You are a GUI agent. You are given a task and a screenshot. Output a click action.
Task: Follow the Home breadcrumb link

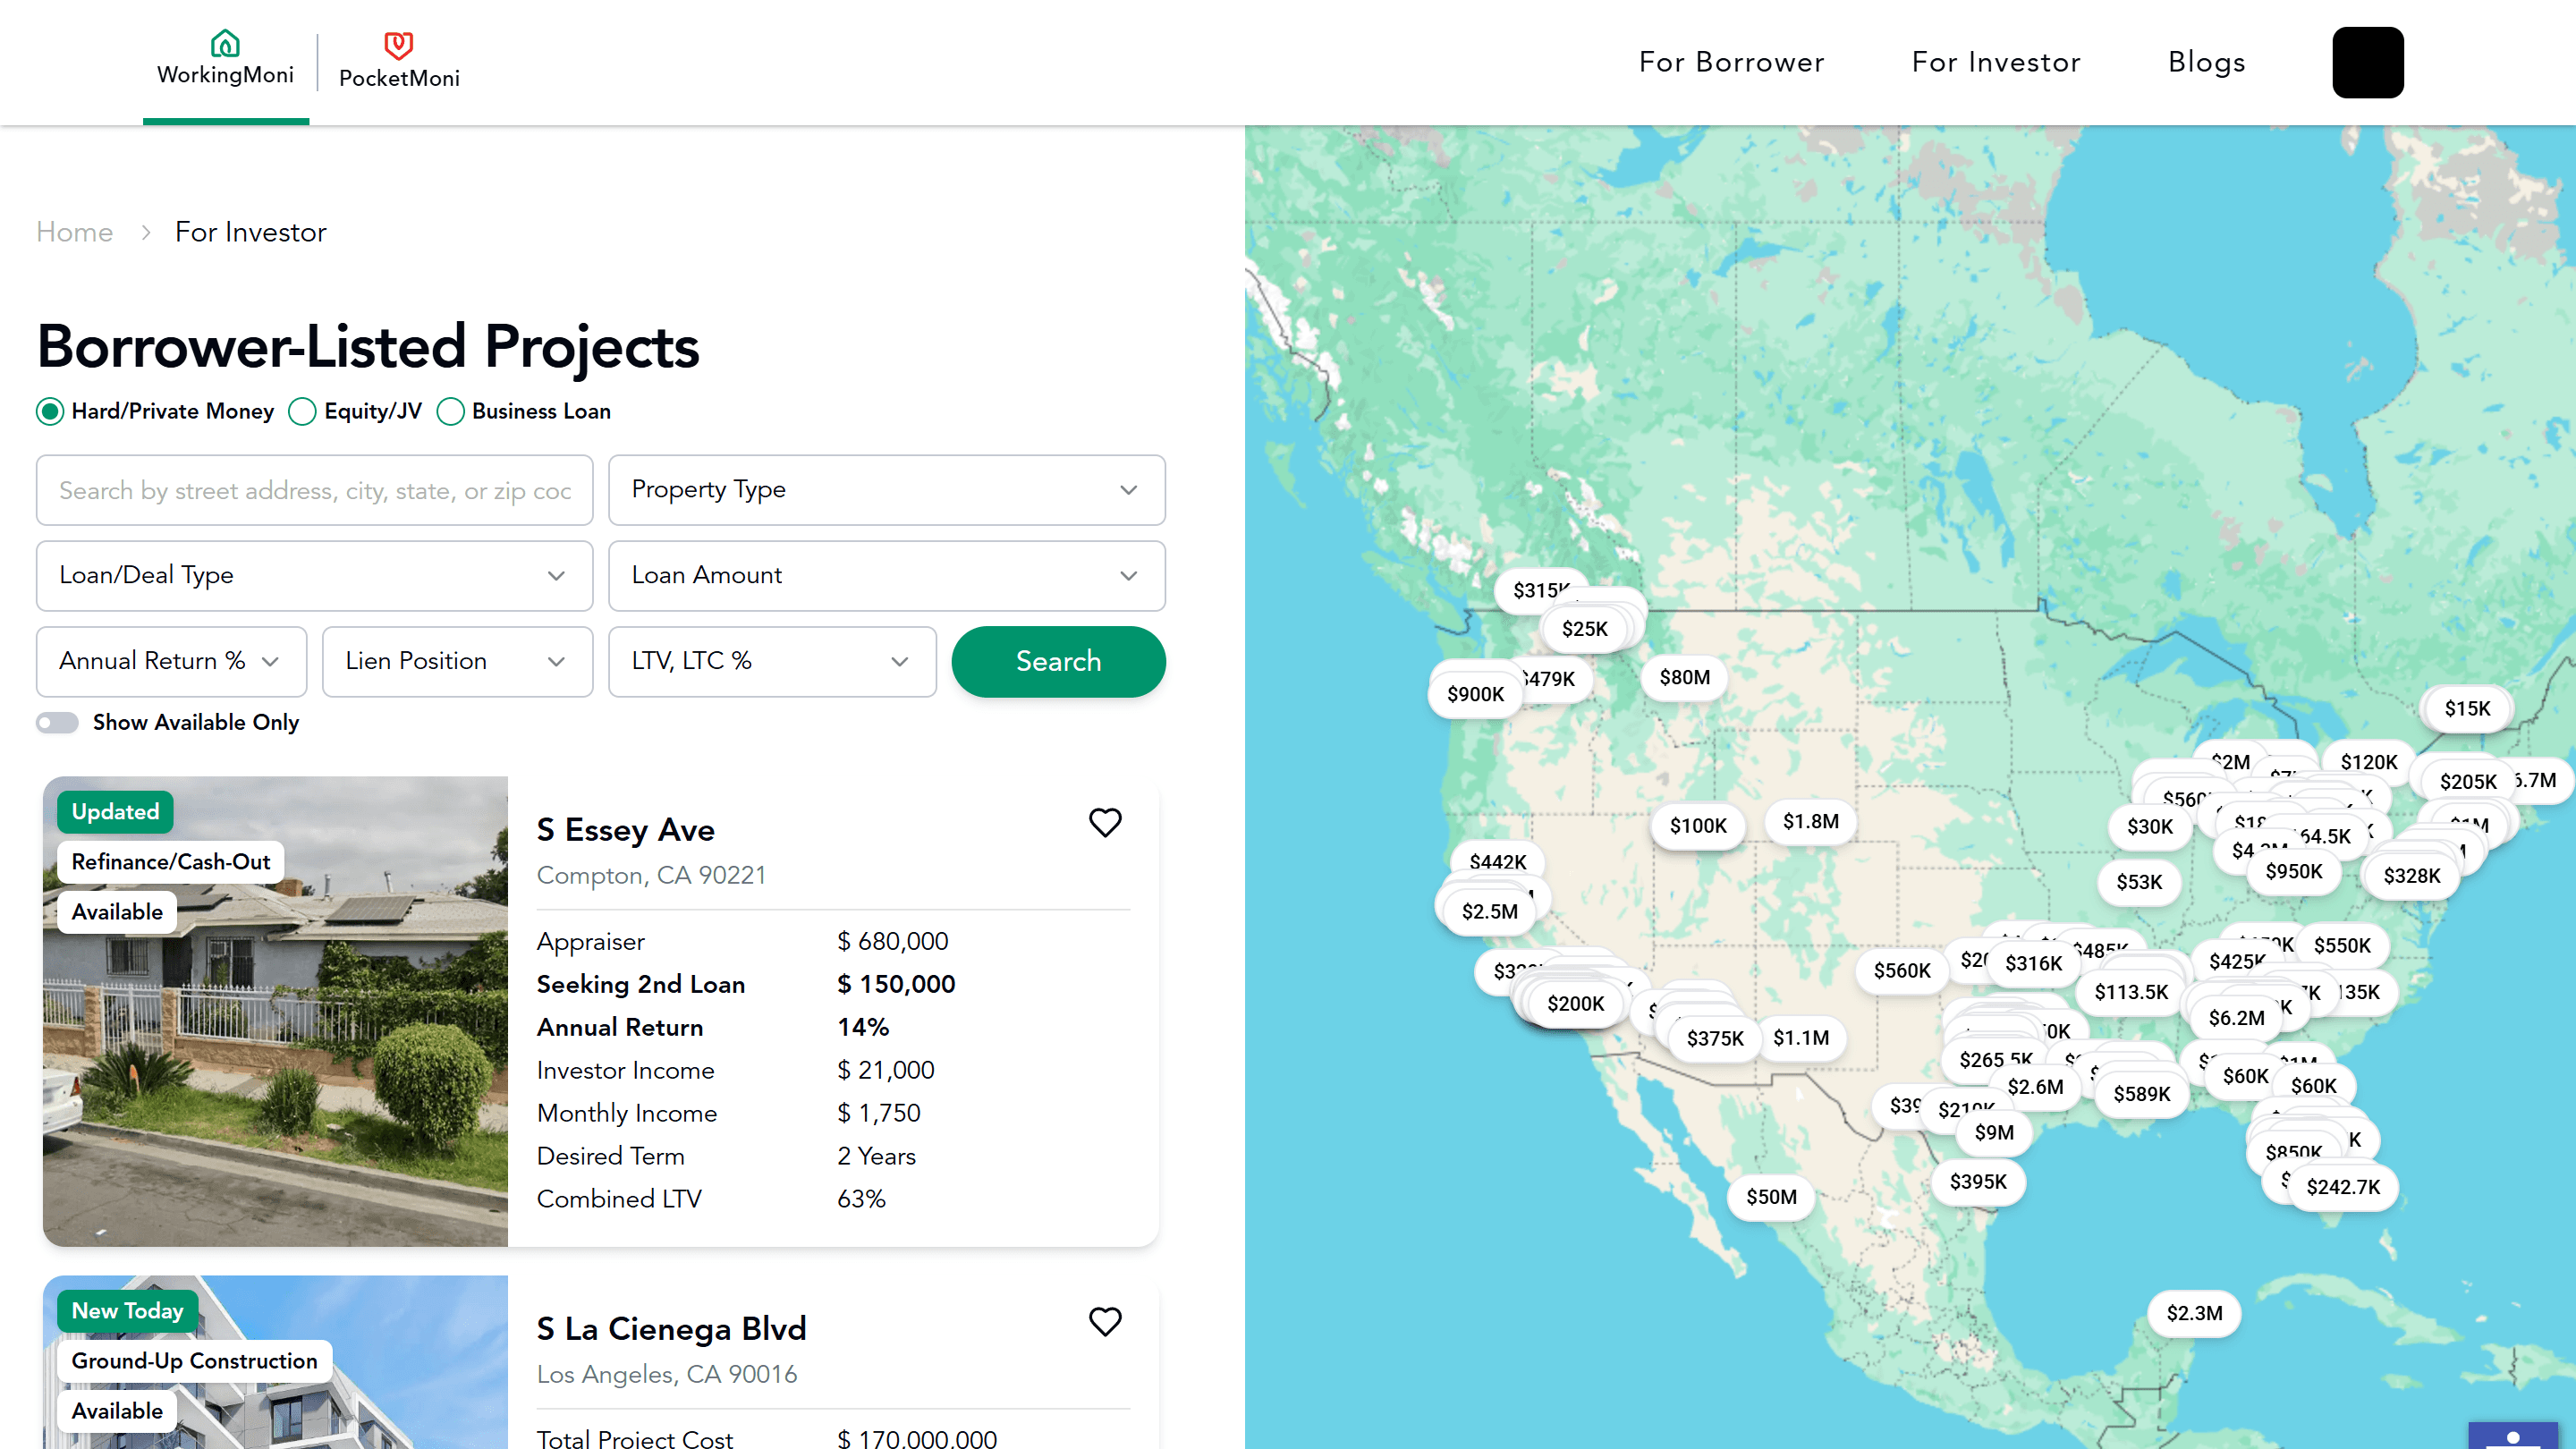(74, 232)
